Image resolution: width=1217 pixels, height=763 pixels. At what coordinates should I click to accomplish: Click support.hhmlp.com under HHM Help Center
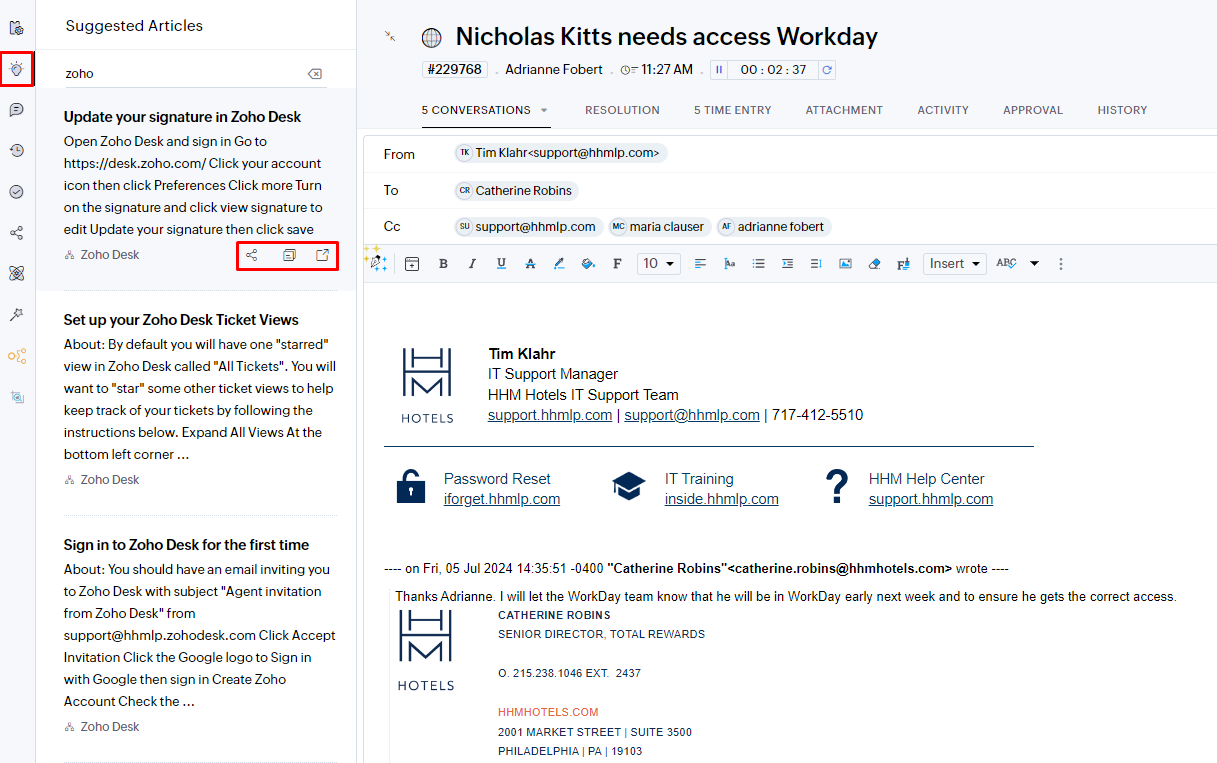931,499
